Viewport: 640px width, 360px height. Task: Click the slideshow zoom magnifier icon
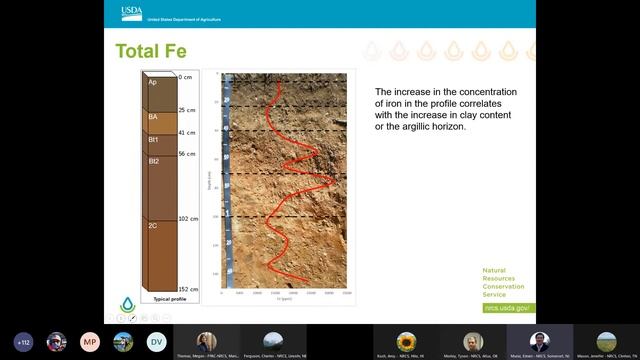[x=156, y=318]
